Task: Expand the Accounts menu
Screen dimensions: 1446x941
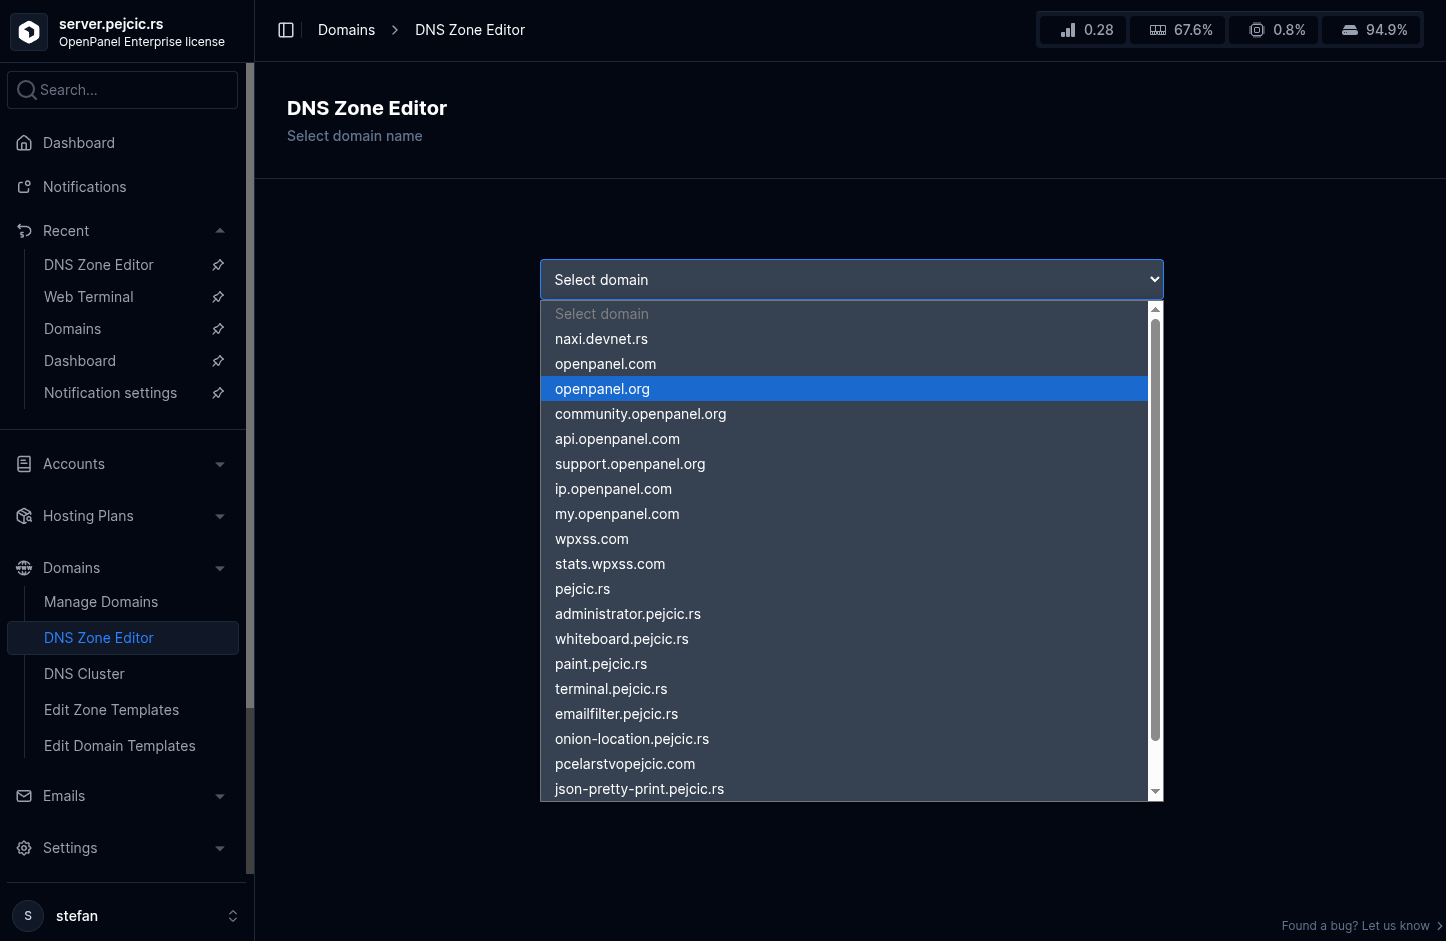Action: (220, 464)
